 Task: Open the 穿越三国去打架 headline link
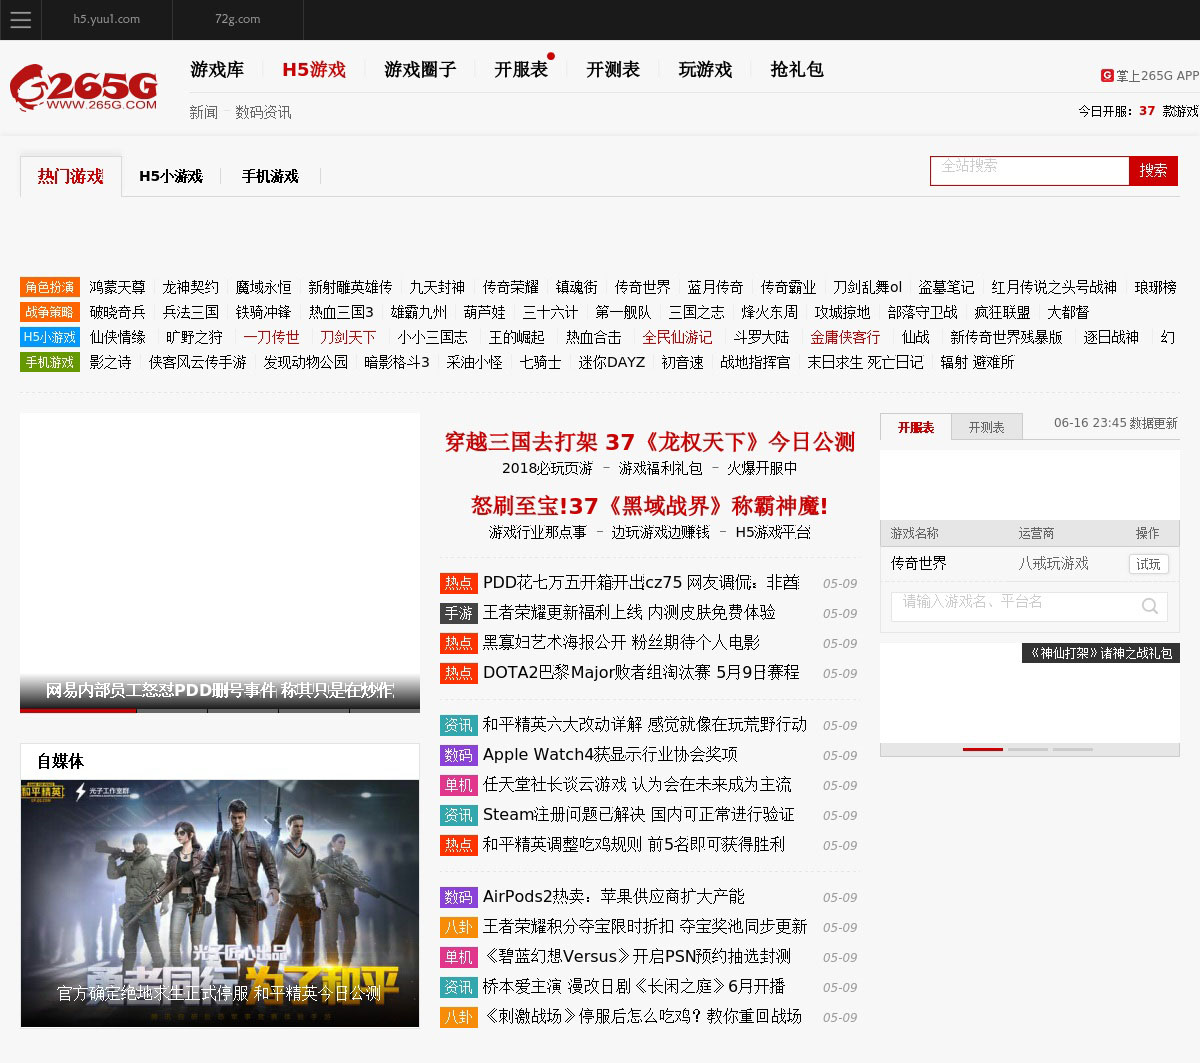[649, 441]
